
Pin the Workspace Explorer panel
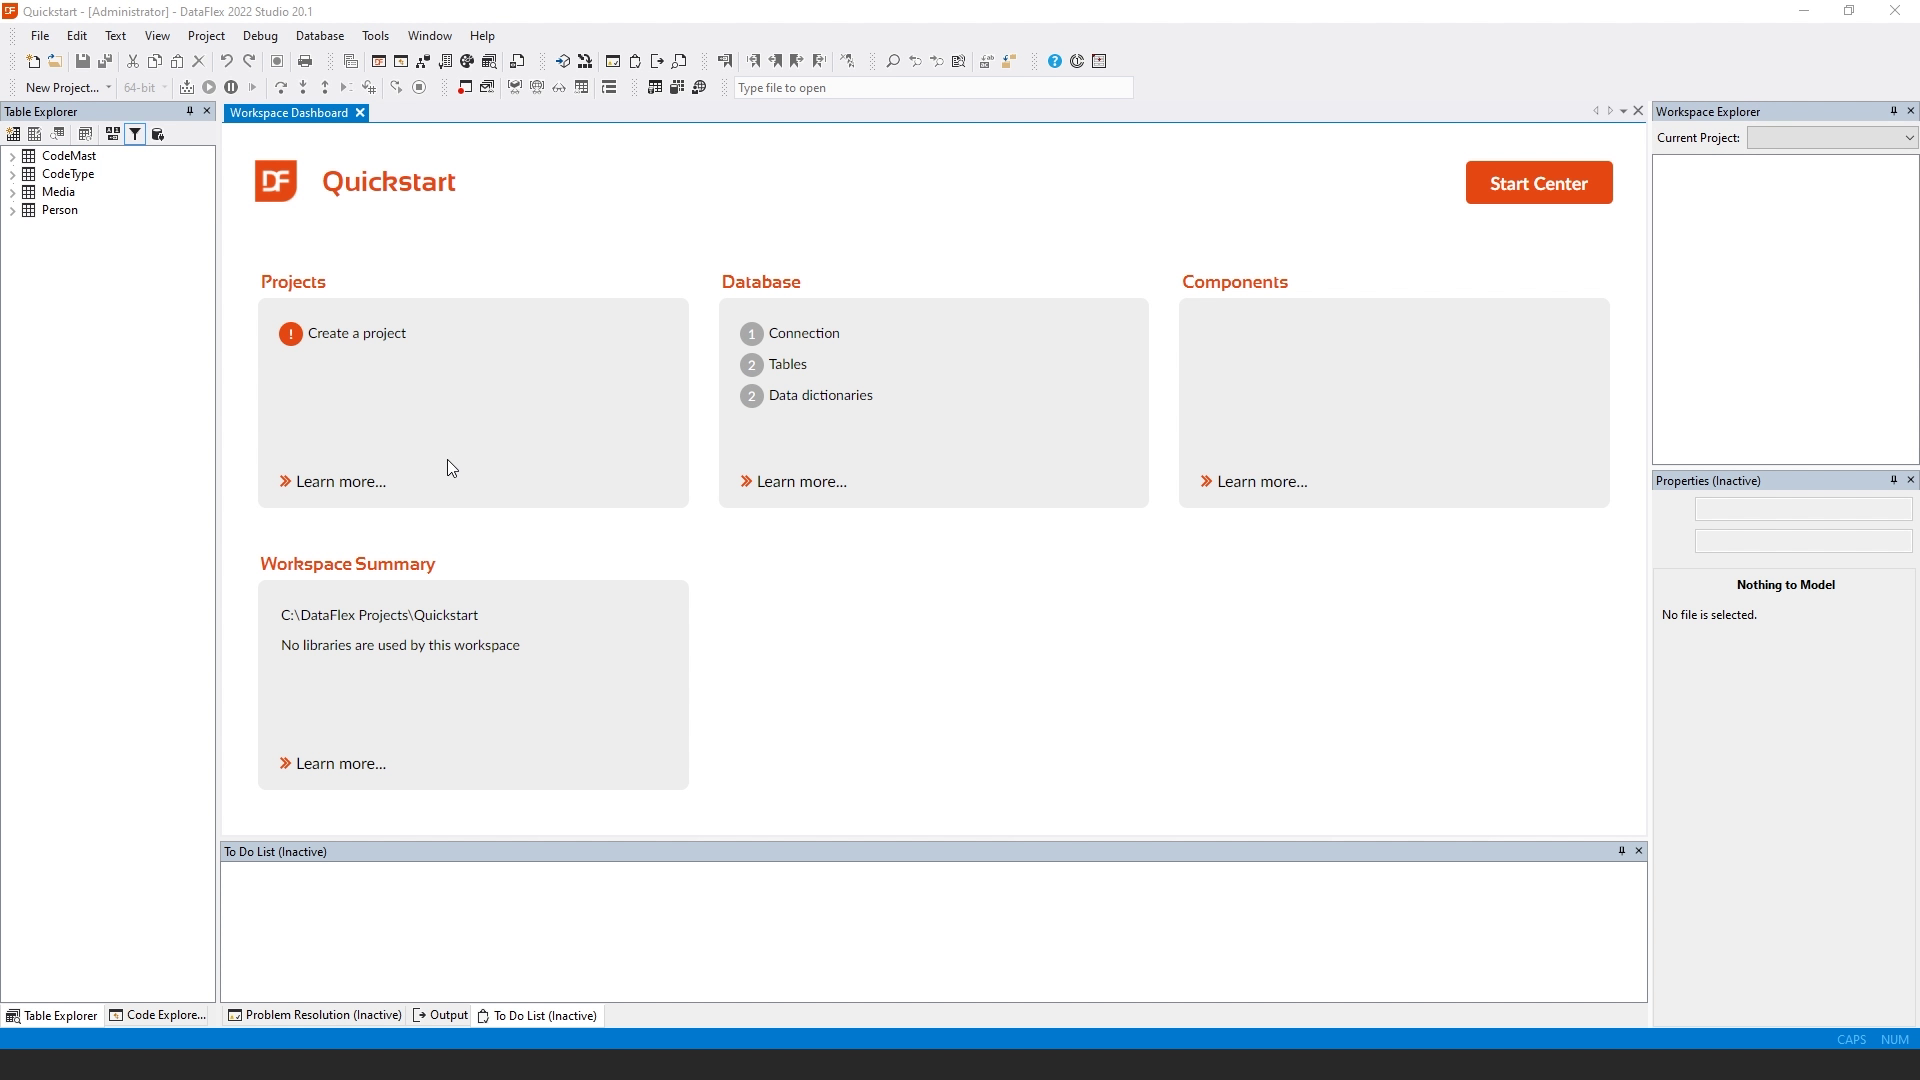pos(1893,111)
